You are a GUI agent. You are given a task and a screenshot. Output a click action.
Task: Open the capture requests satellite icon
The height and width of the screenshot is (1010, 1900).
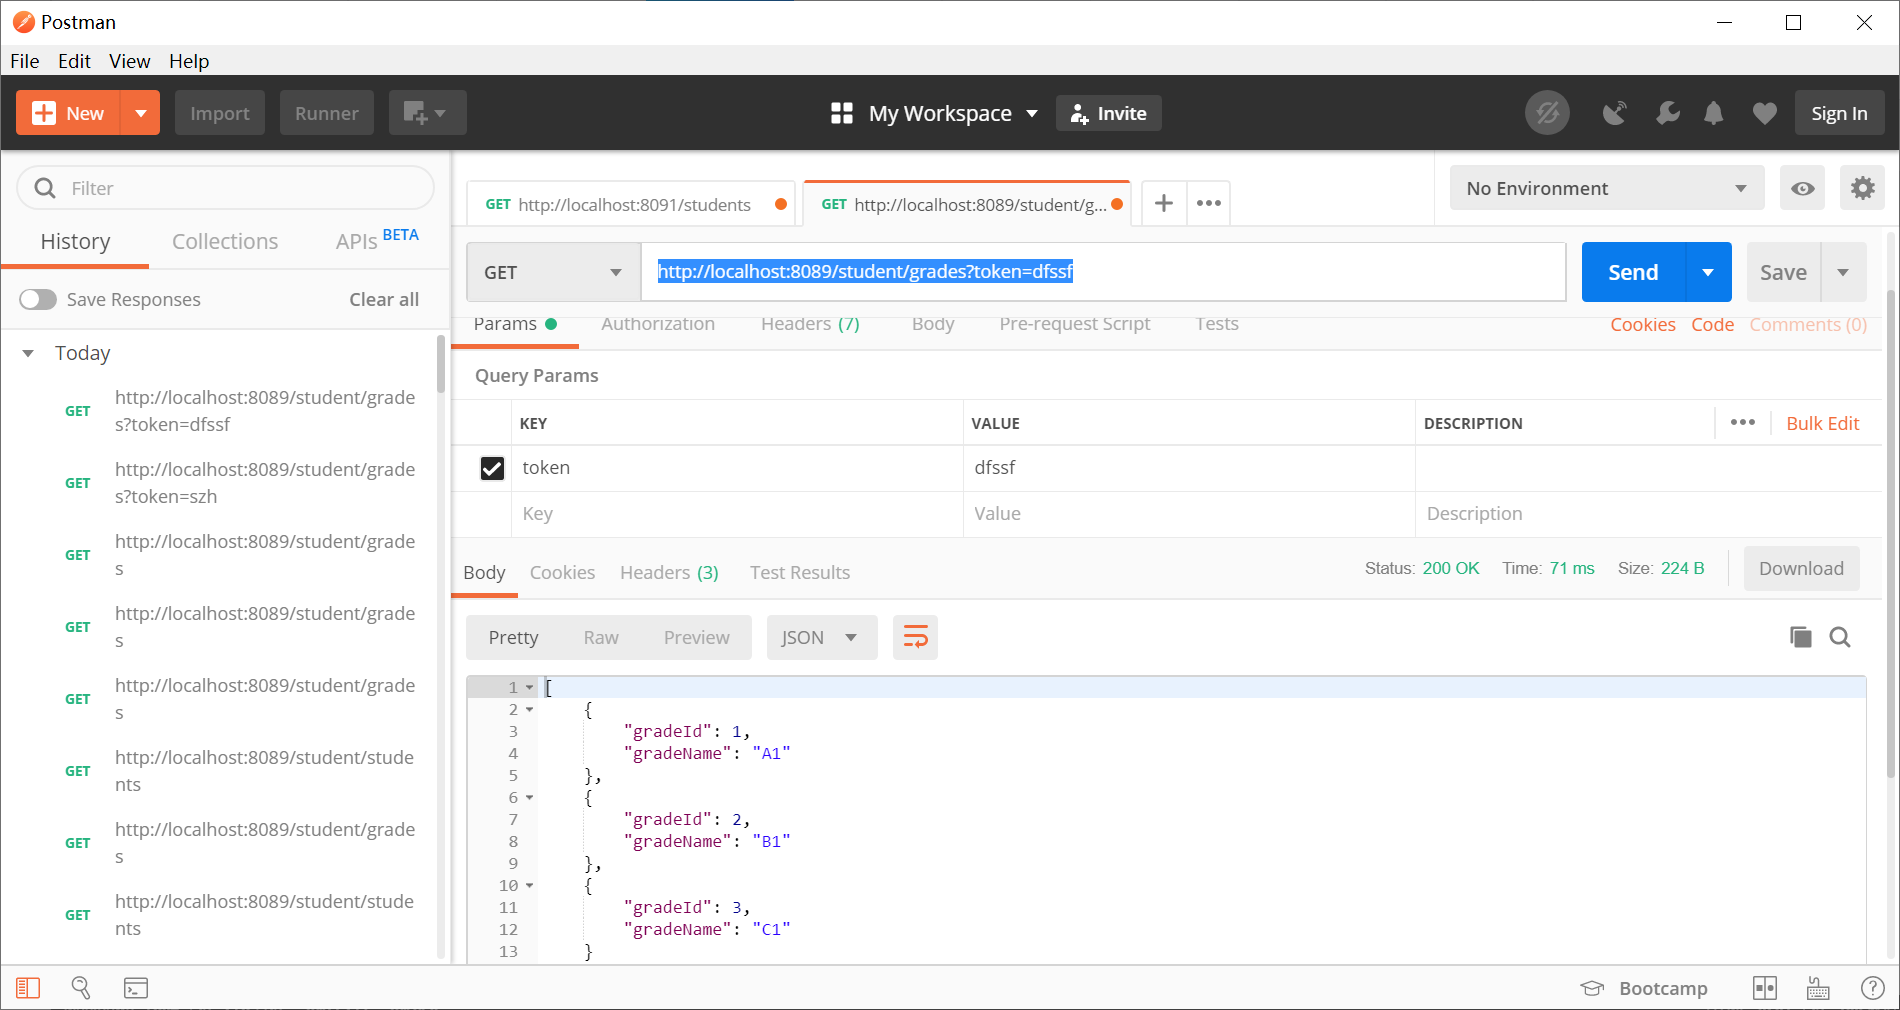[x=1614, y=113]
